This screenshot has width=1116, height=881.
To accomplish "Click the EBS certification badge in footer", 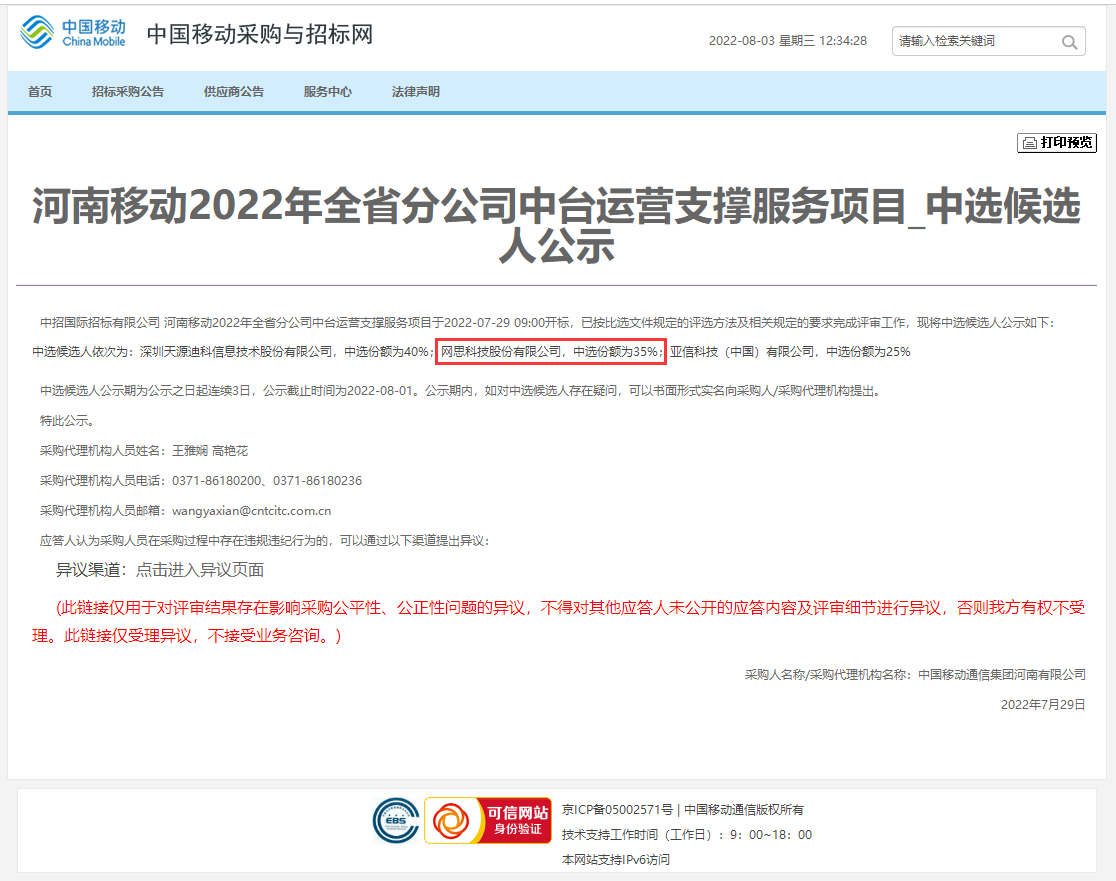I will point(396,822).
